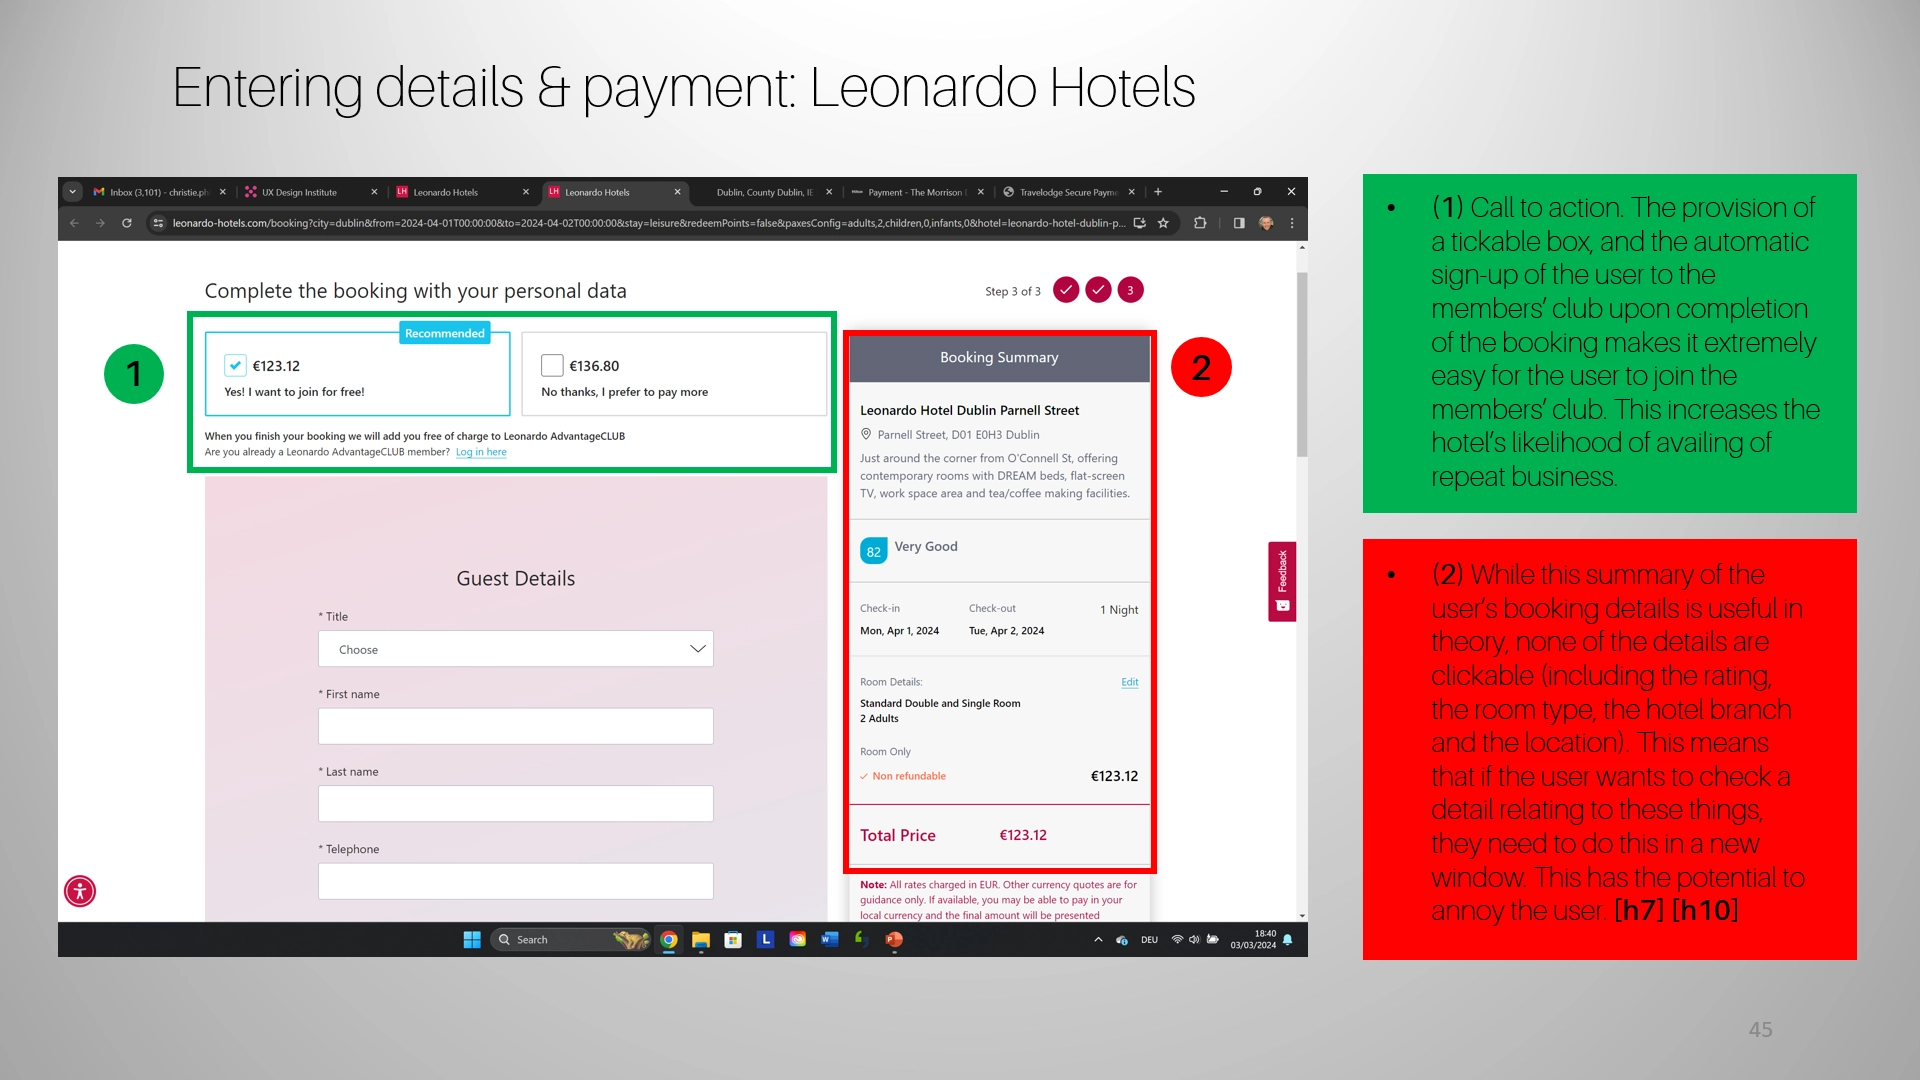Open the accessibility widget icon
This screenshot has width=1920, height=1080.
(80, 891)
